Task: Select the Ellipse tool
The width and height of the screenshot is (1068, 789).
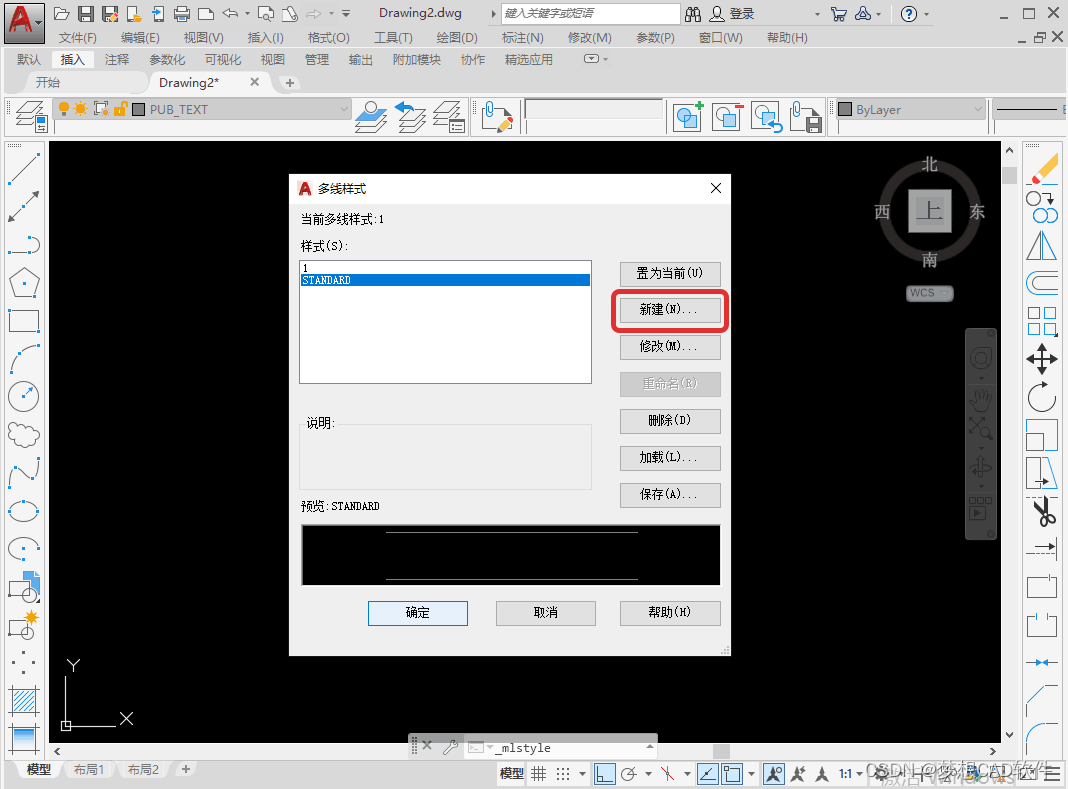Action: click(24, 511)
